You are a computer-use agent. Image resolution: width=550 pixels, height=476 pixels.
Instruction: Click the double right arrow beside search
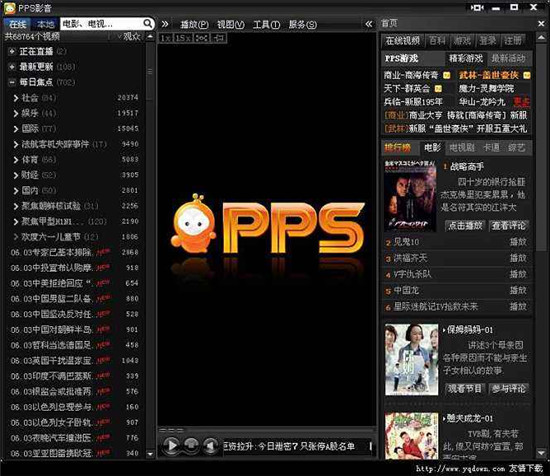pos(165,24)
